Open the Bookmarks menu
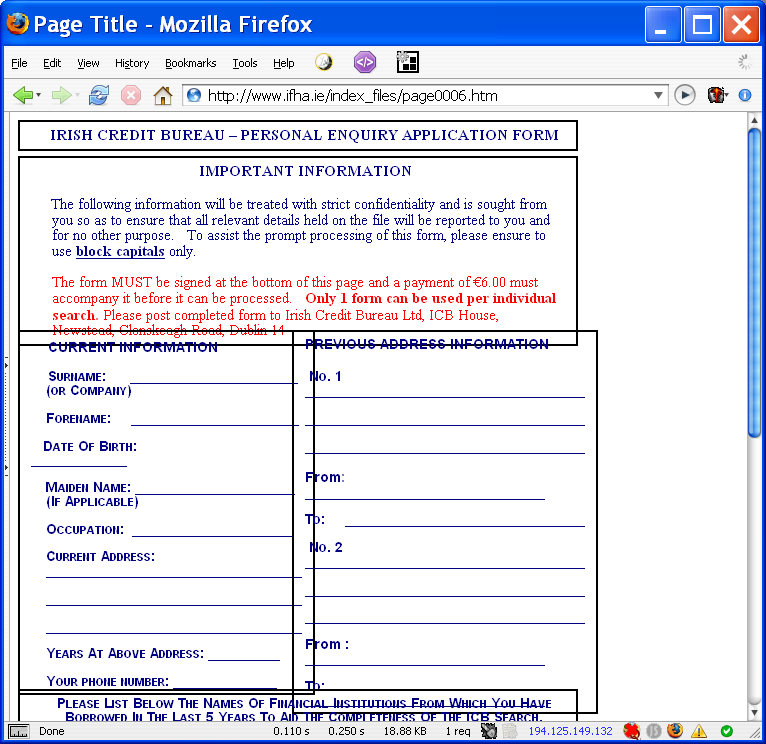The width and height of the screenshot is (766, 744). [x=191, y=63]
